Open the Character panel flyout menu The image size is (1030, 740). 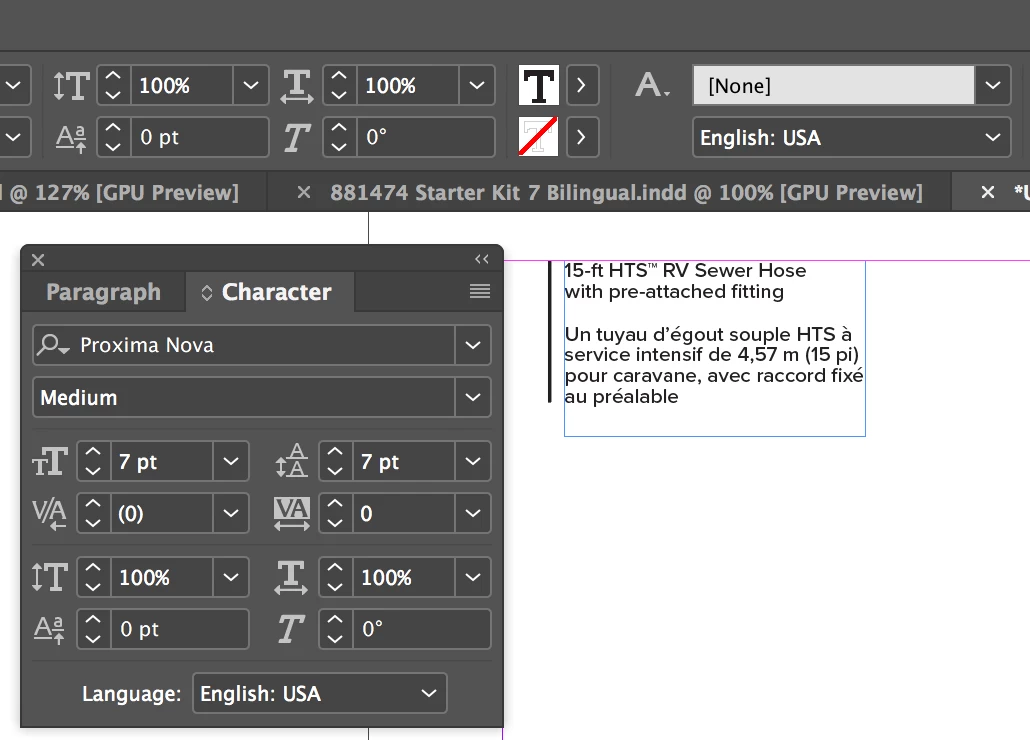[480, 291]
